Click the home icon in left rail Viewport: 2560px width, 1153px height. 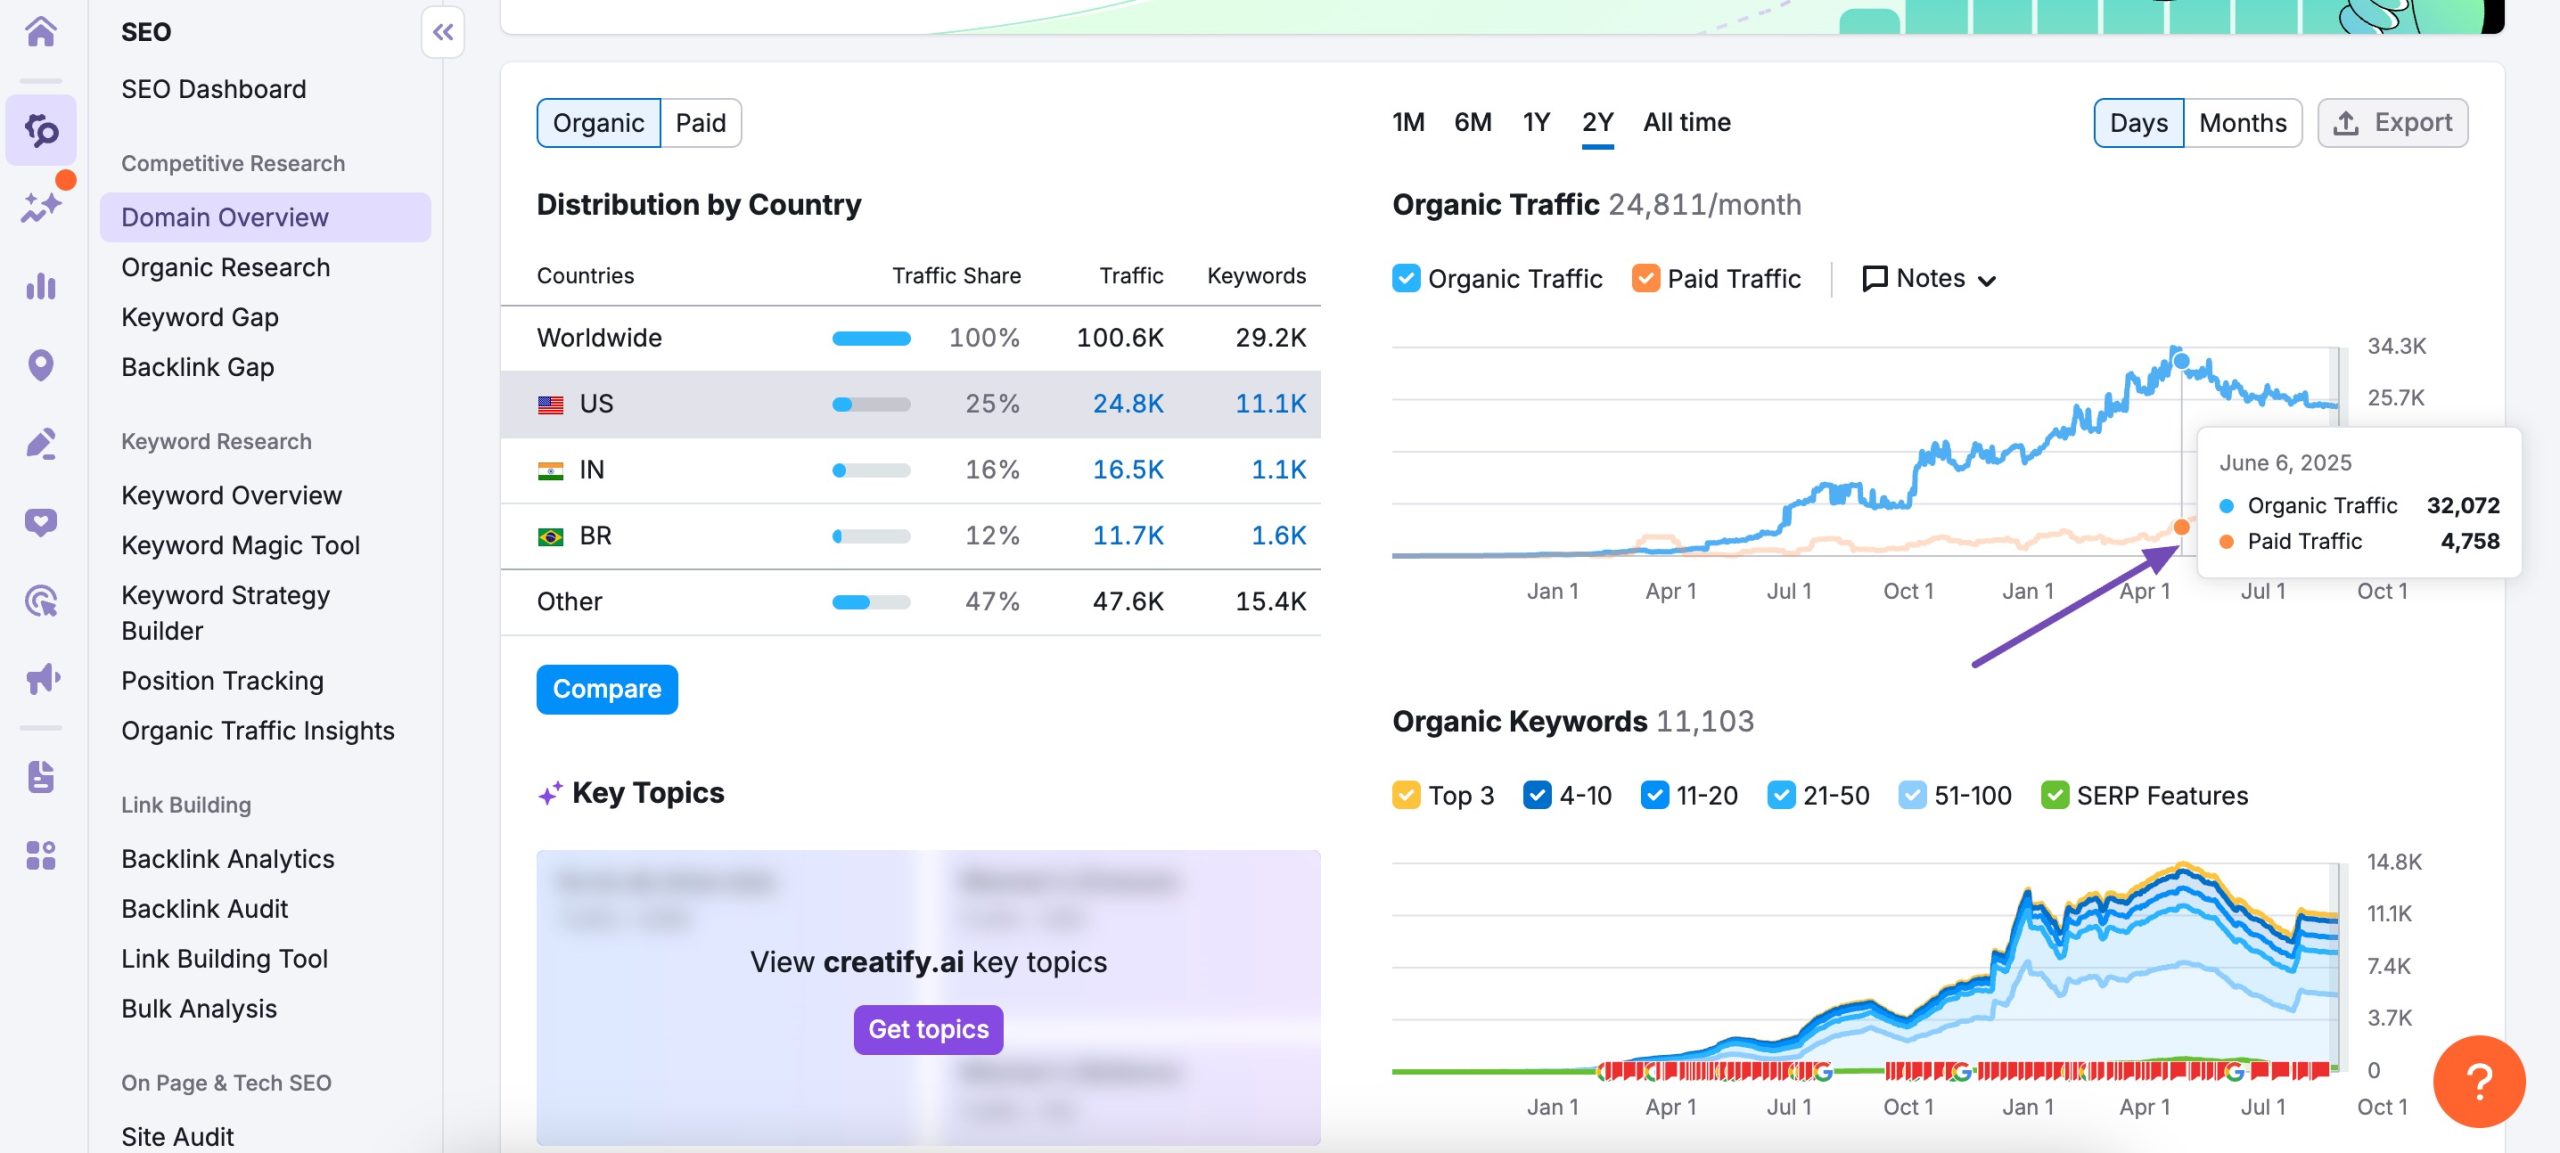pos(40,31)
